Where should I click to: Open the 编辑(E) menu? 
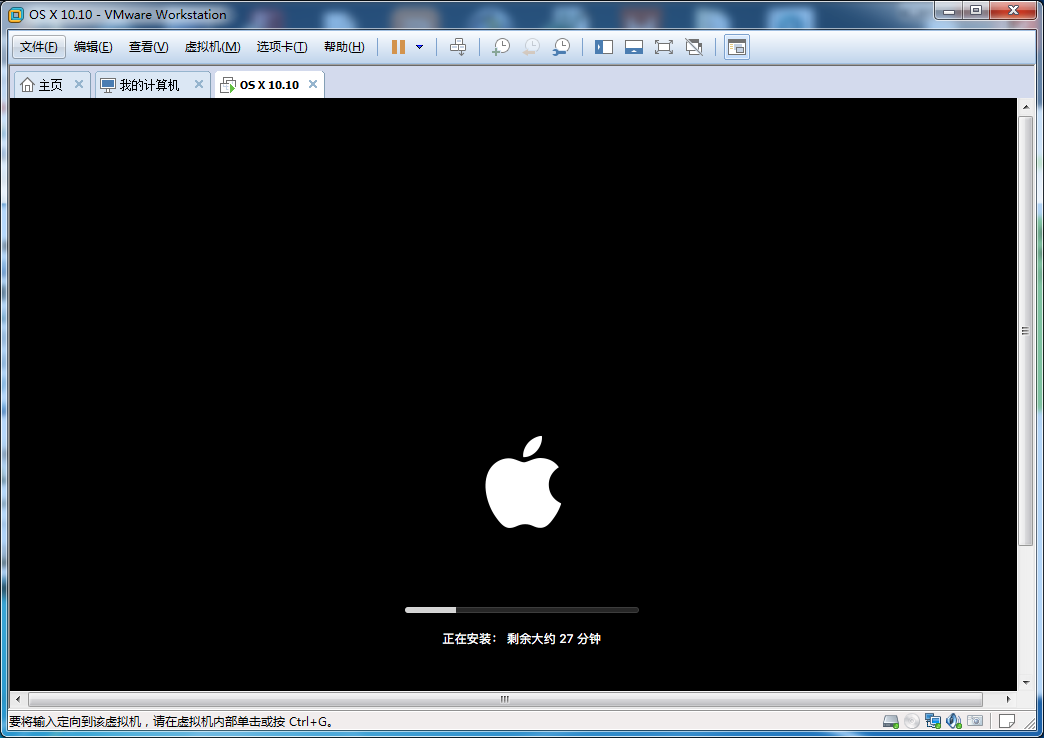tap(93, 47)
